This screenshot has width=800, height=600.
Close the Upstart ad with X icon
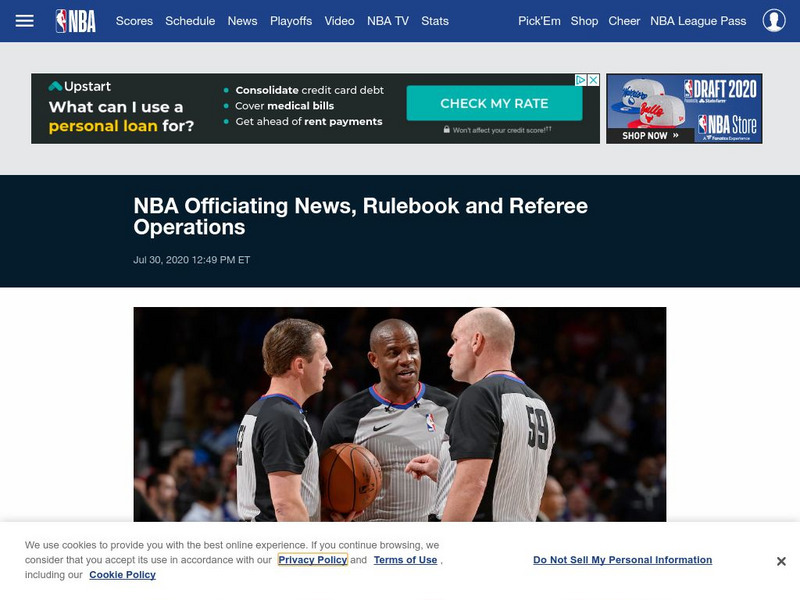pos(593,80)
